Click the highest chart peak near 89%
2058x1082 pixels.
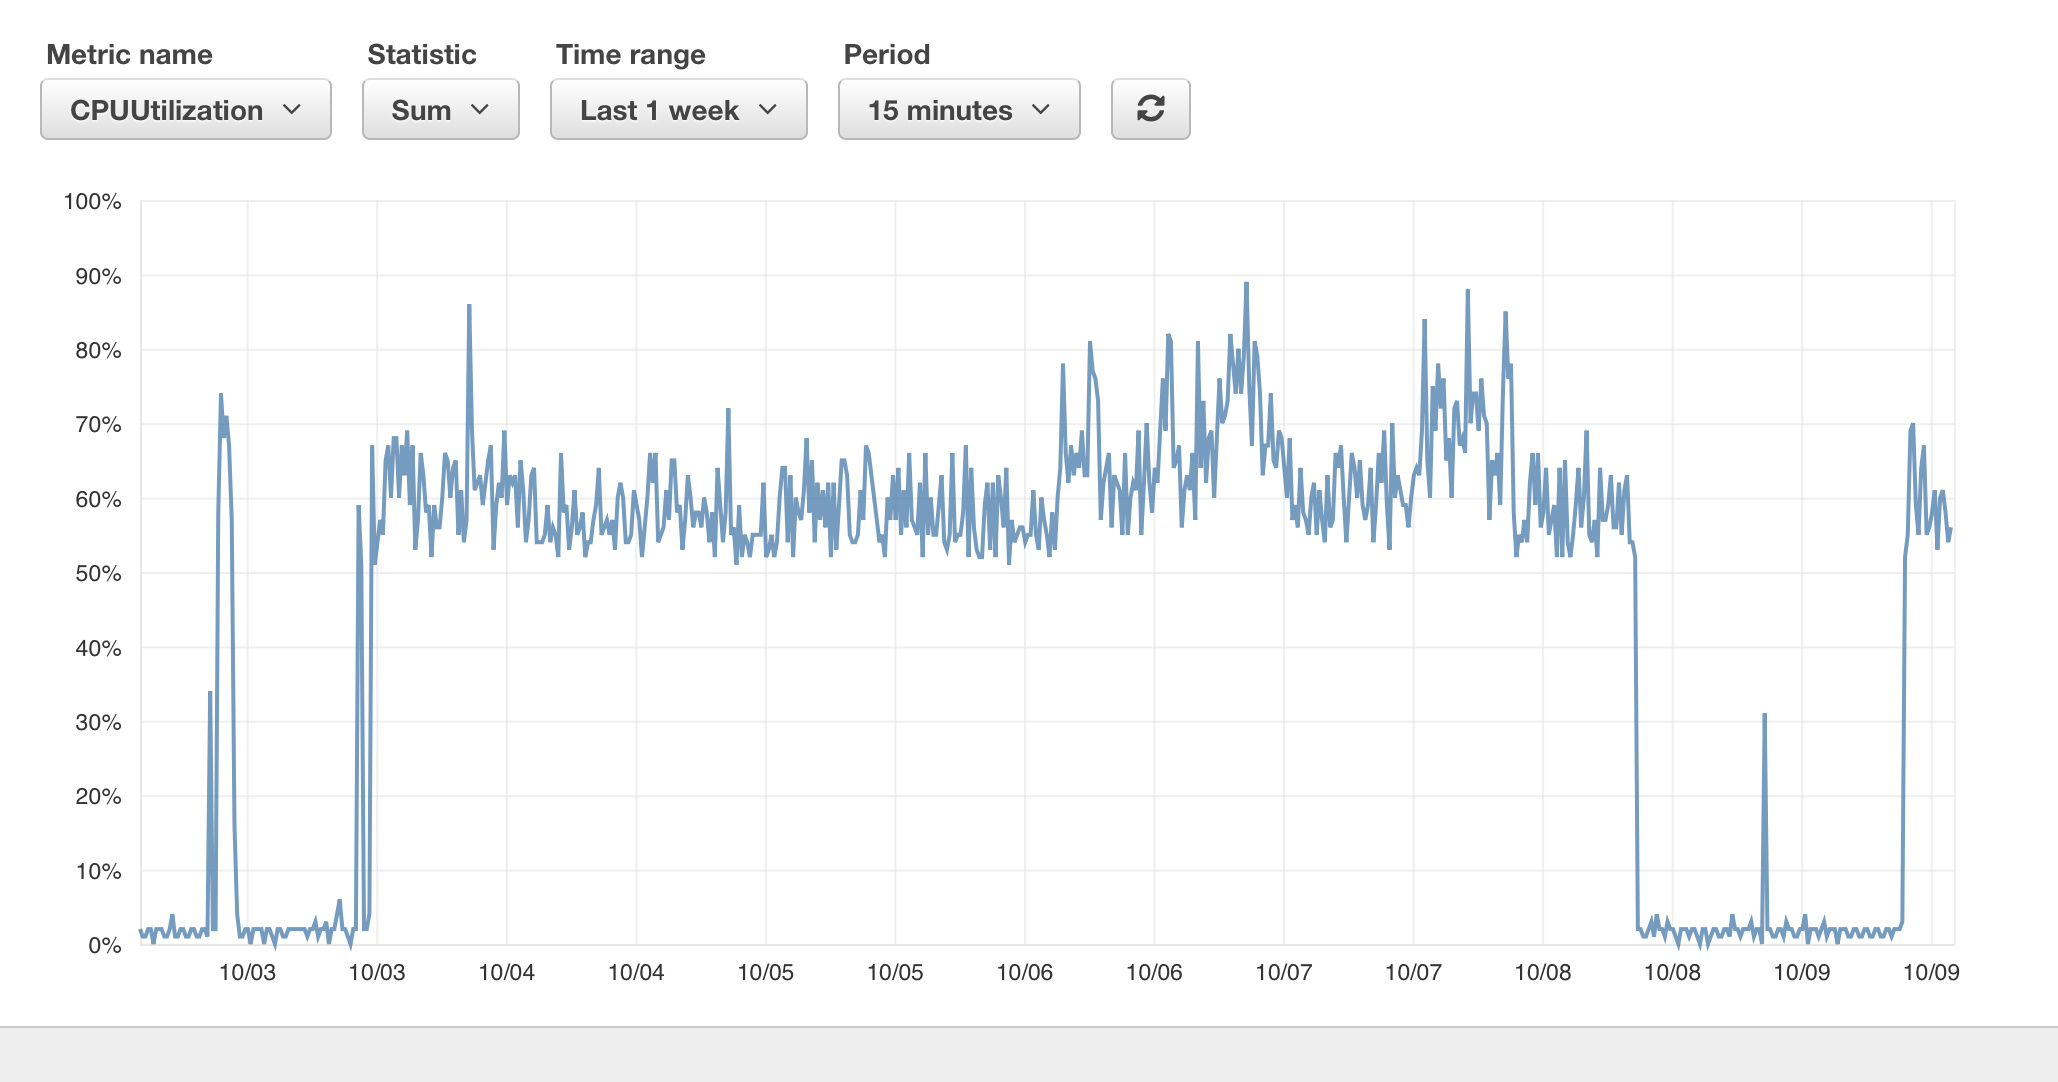(1246, 284)
